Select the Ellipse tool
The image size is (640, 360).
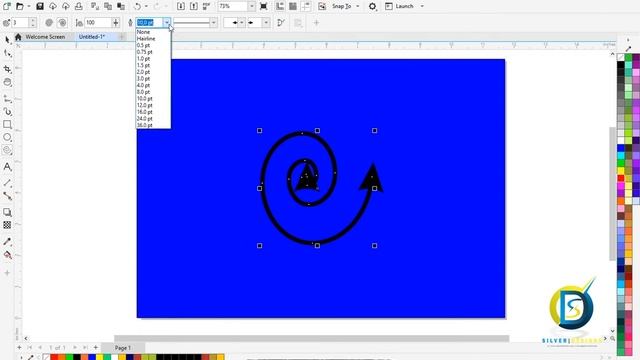pos(7,137)
